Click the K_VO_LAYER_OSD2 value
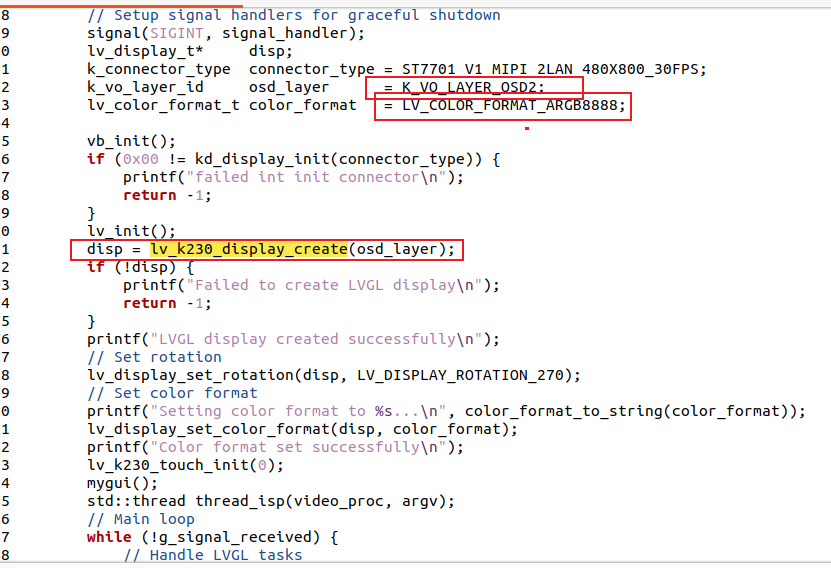The width and height of the screenshot is (831, 568). (473, 88)
